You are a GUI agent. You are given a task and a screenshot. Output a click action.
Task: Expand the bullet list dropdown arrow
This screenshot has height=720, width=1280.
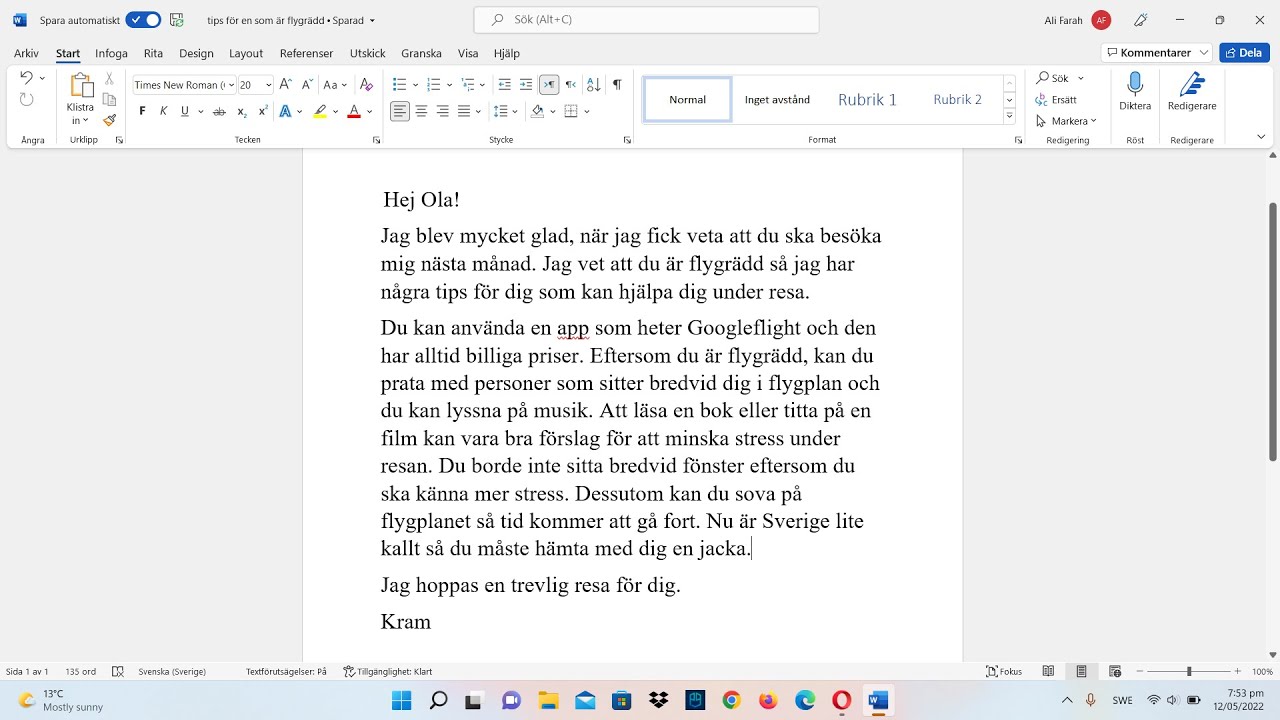[x=414, y=85]
